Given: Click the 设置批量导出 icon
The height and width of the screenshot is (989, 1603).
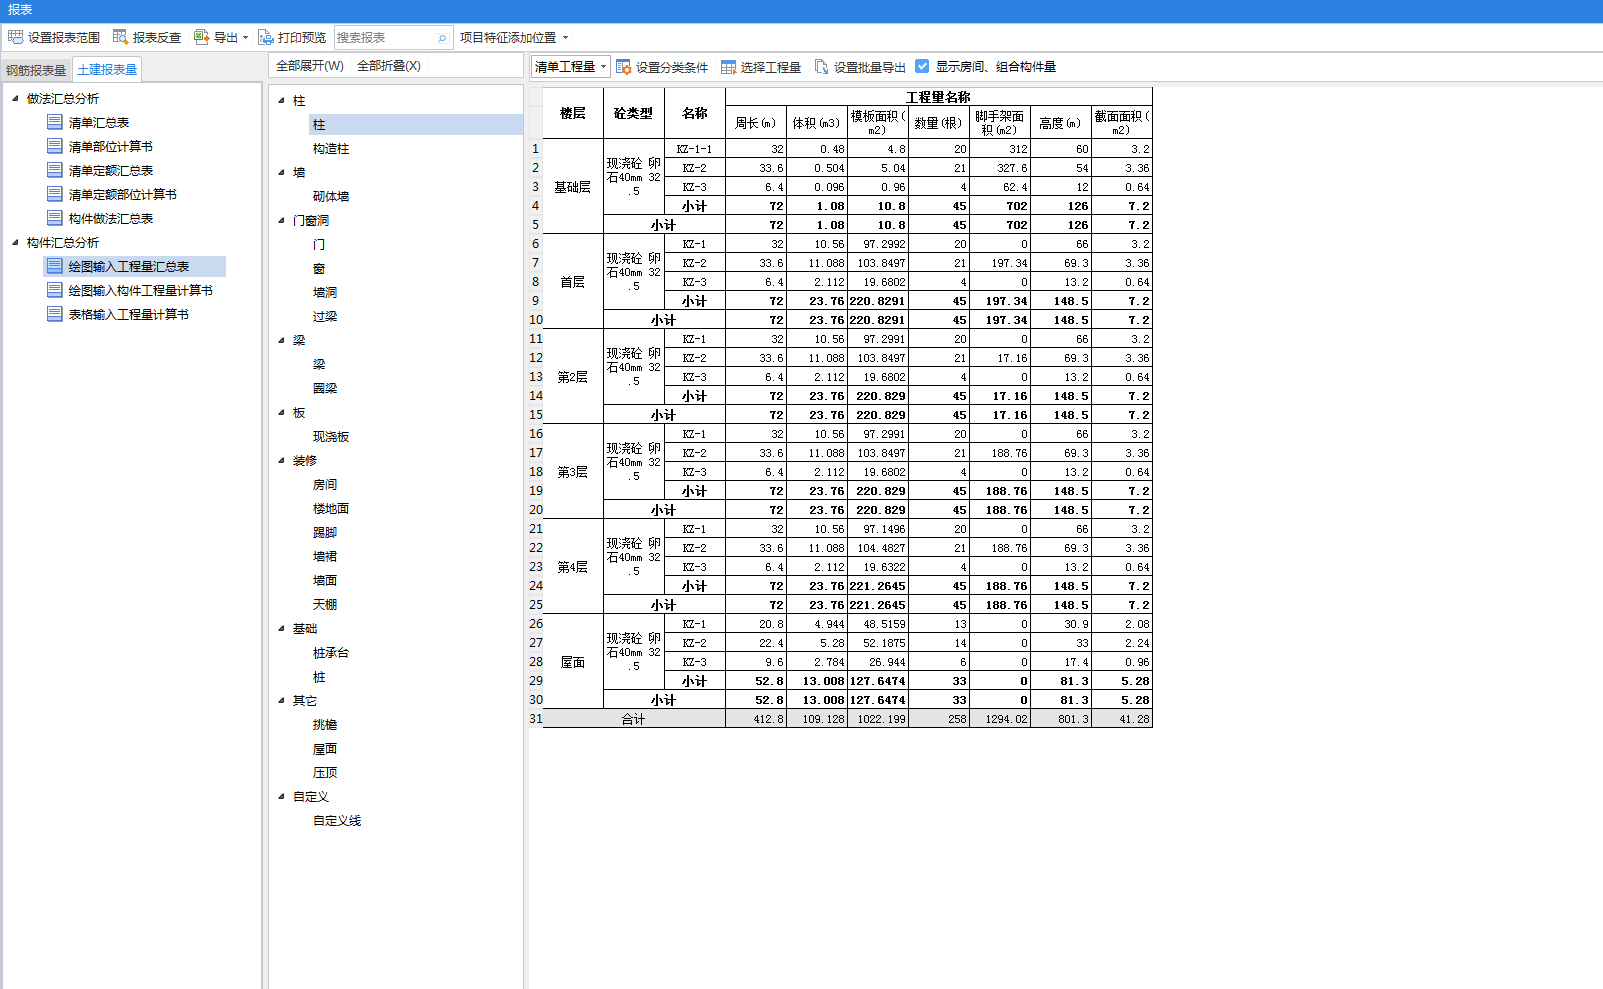Looking at the screenshot, I should click(x=822, y=67).
